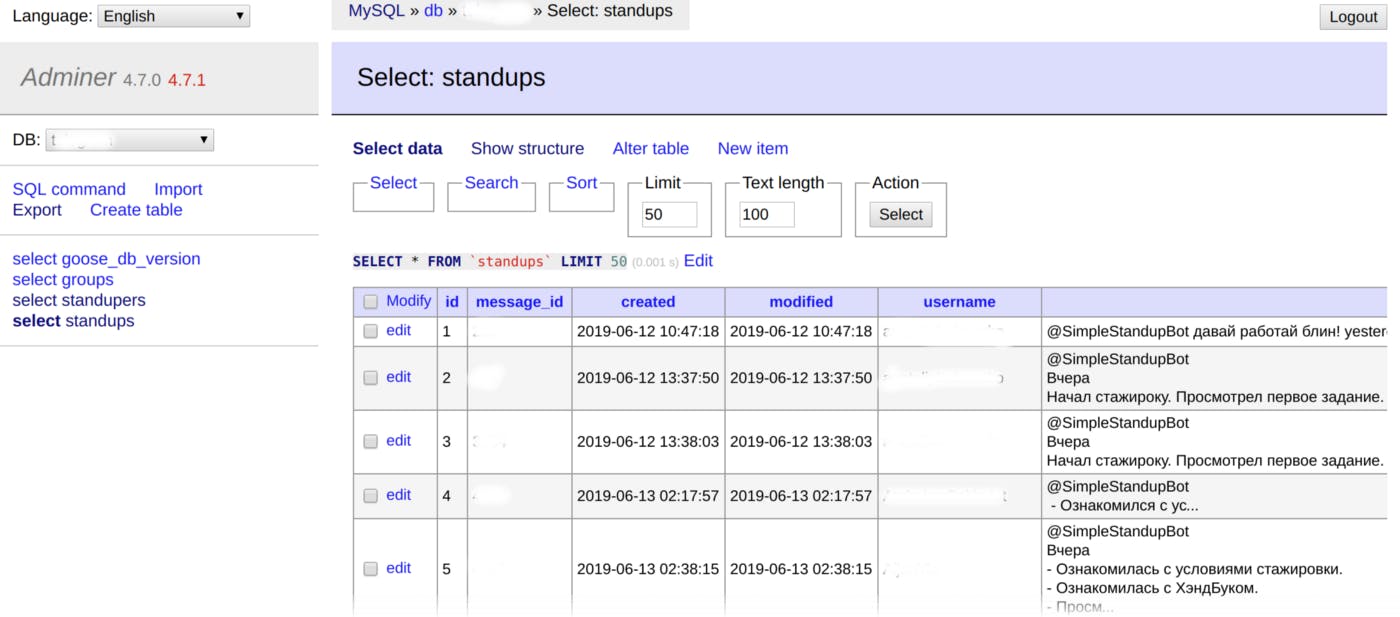Click the edit link for row id 5

click(x=398, y=568)
